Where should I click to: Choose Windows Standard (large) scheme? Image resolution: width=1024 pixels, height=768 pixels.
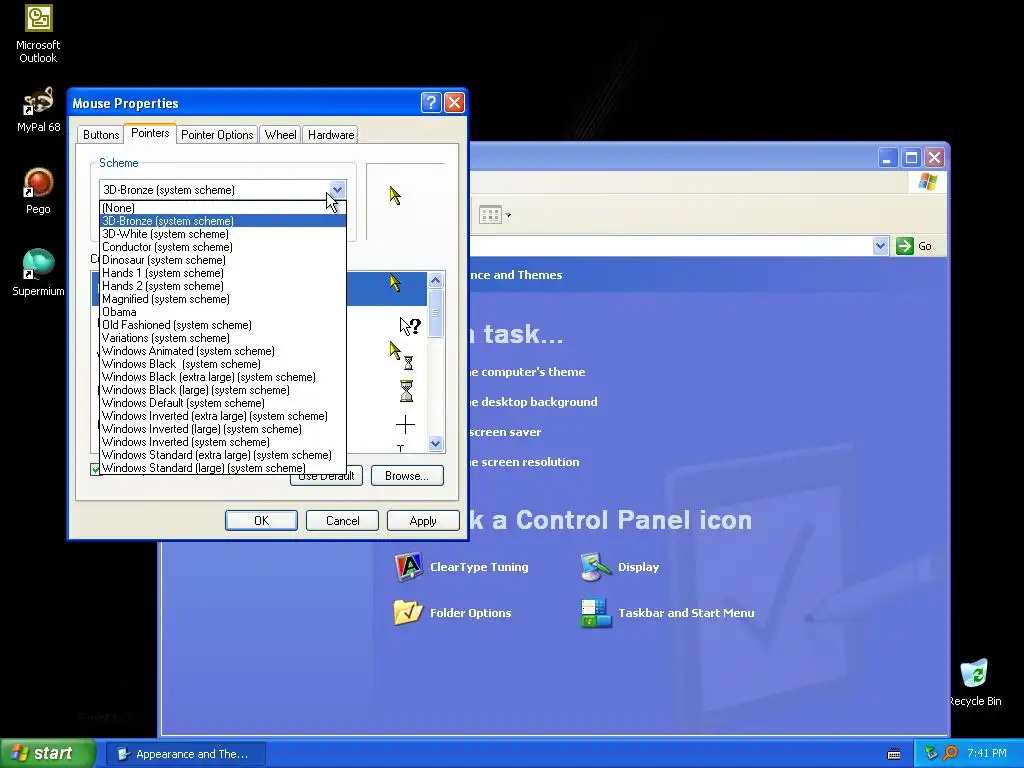click(x=223, y=468)
